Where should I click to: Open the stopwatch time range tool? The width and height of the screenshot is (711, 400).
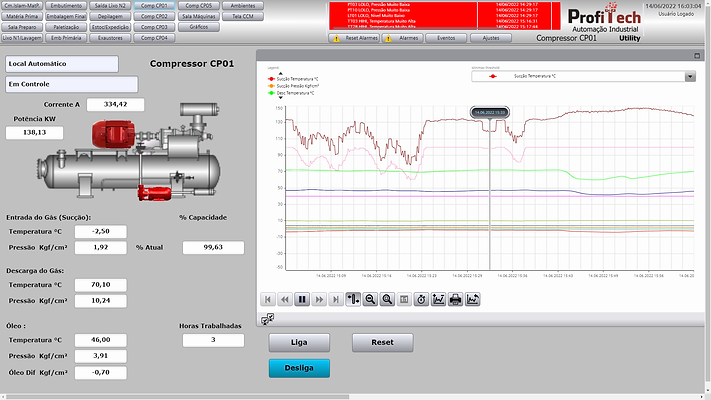421,299
